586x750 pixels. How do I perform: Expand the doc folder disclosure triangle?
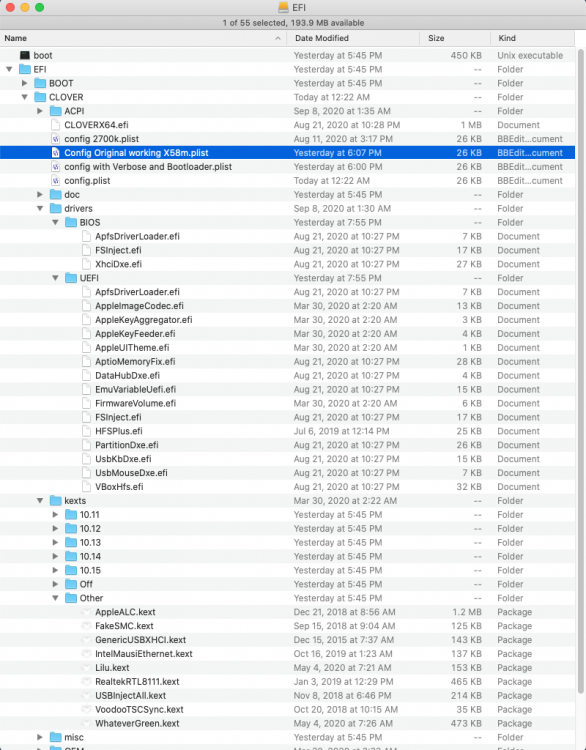coord(40,195)
